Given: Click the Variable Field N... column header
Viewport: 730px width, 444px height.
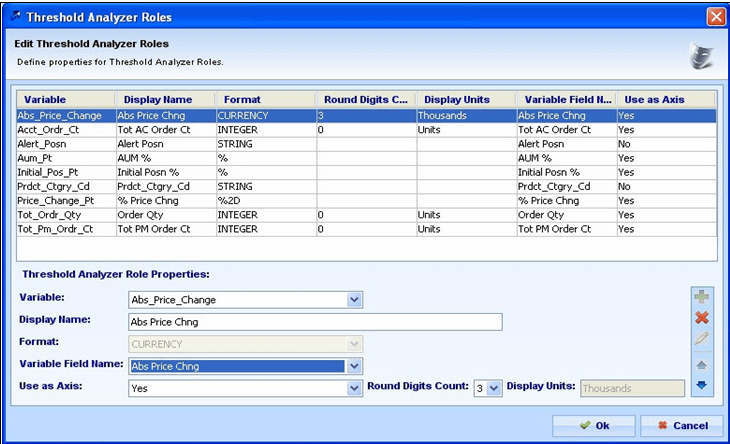Looking at the screenshot, I should tap(567, 100).
